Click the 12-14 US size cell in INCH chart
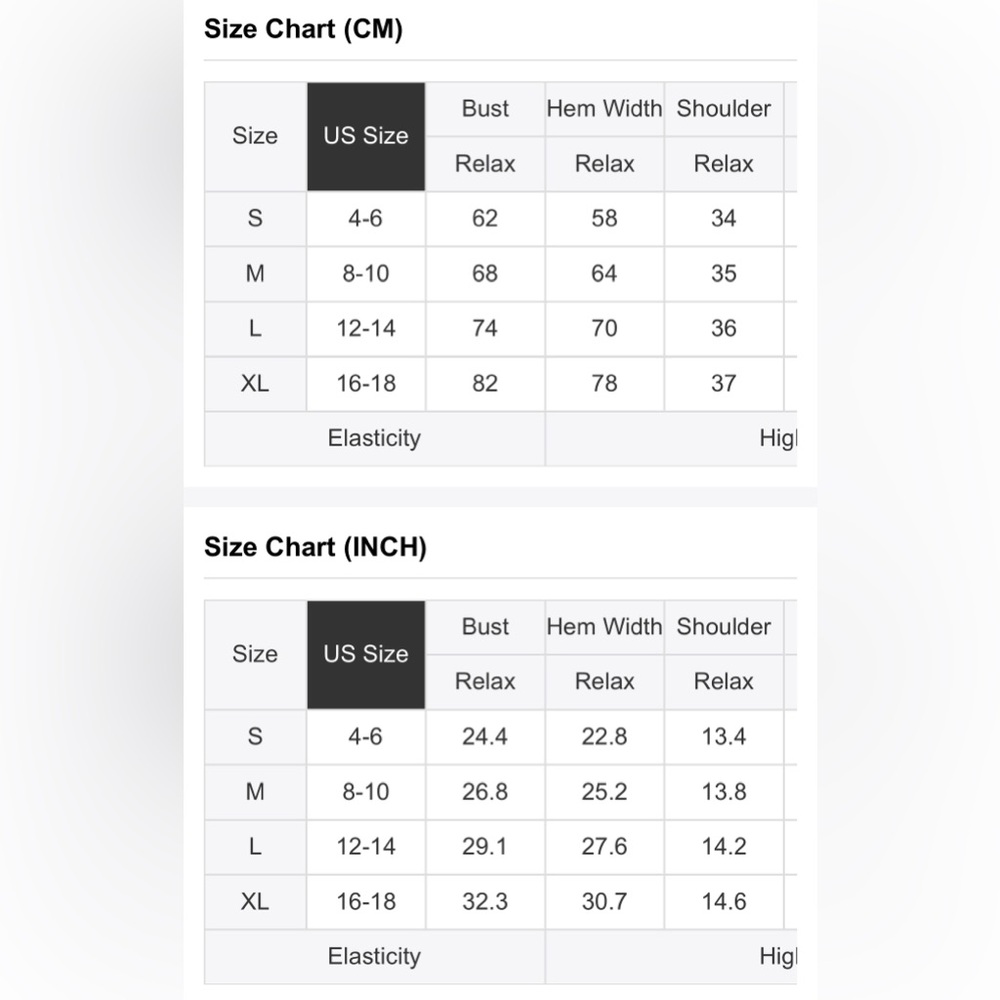Image resolution: width=1000 pixels, height=1000 pixels. (x=366, y=847)
